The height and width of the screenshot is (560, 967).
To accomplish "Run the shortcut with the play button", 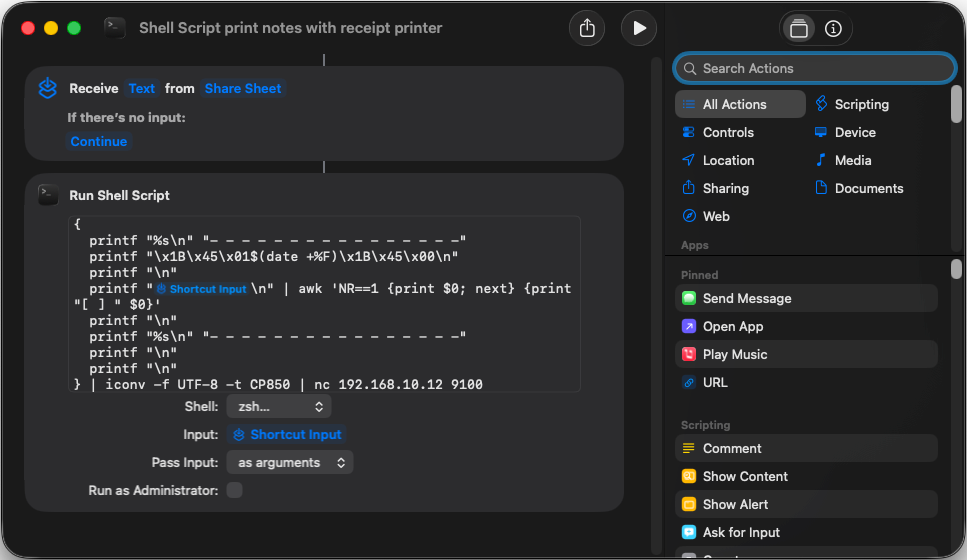I will 639,28.
